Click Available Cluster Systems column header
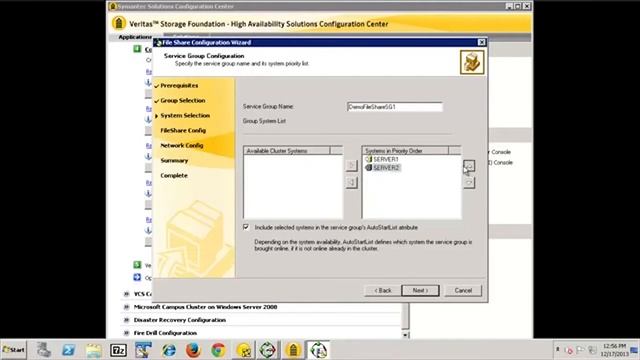640x360 pixels. pos(287,151)
